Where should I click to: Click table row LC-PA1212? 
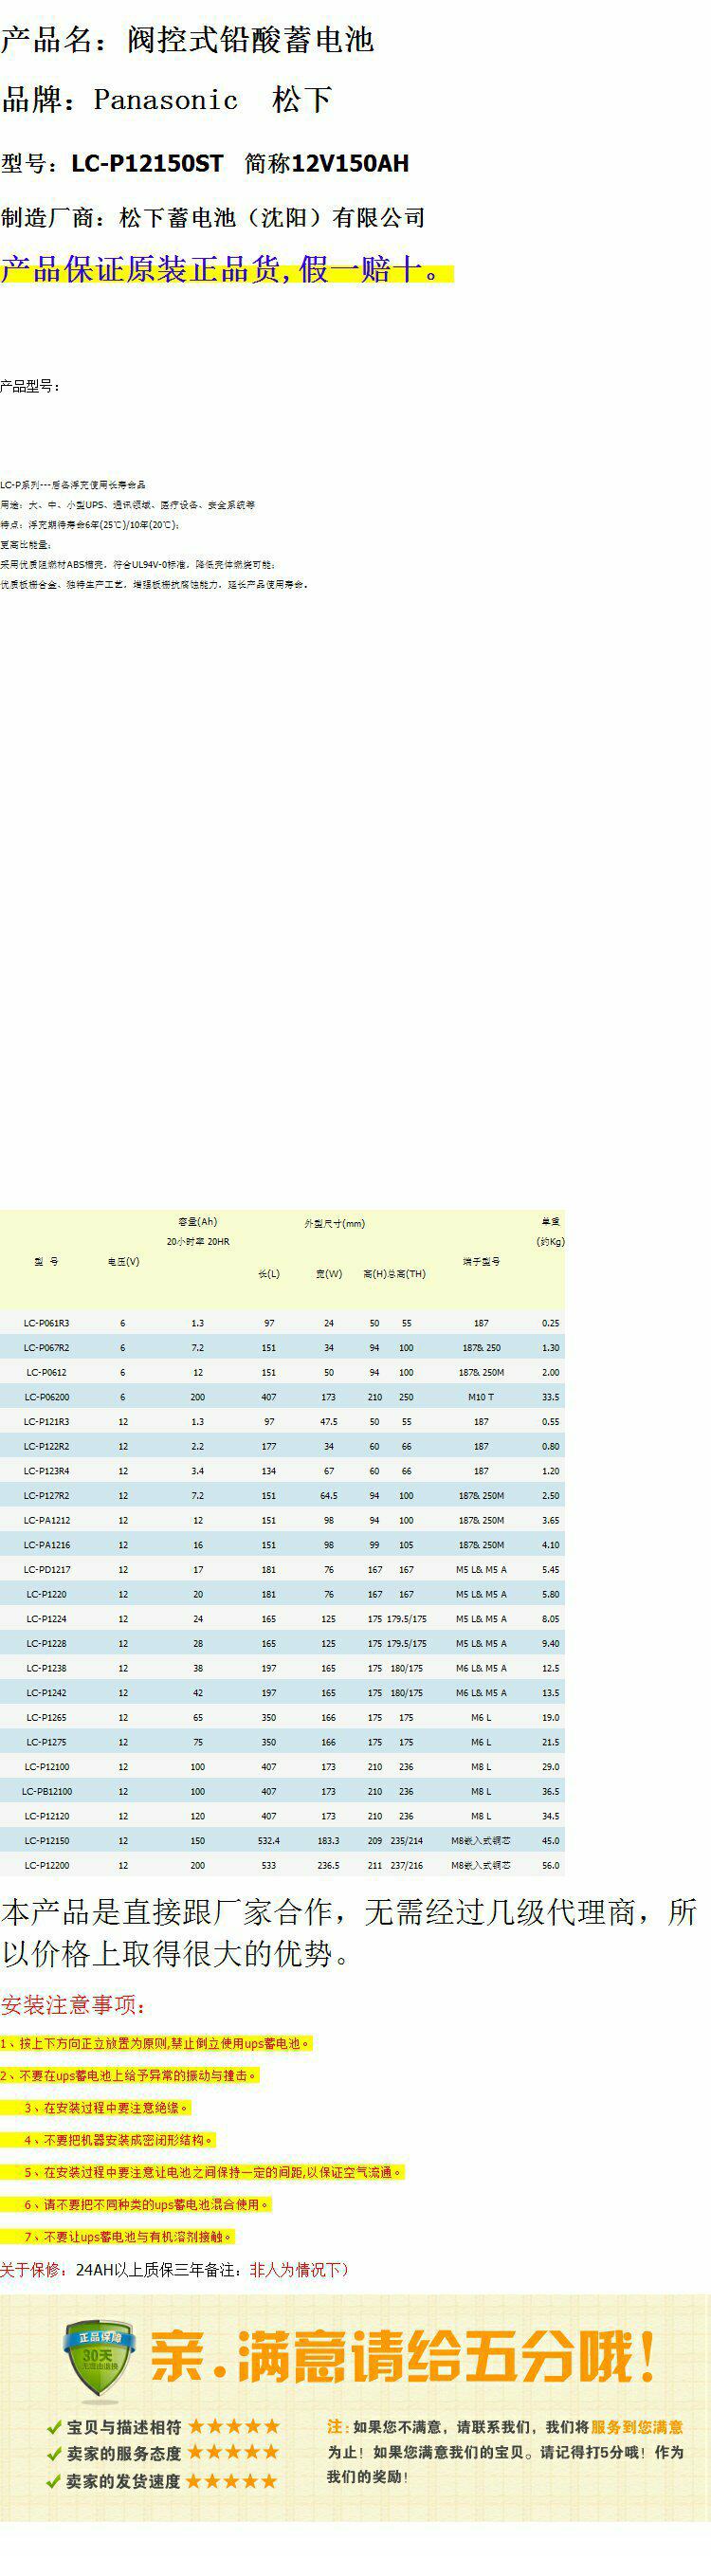[282, 1520]
